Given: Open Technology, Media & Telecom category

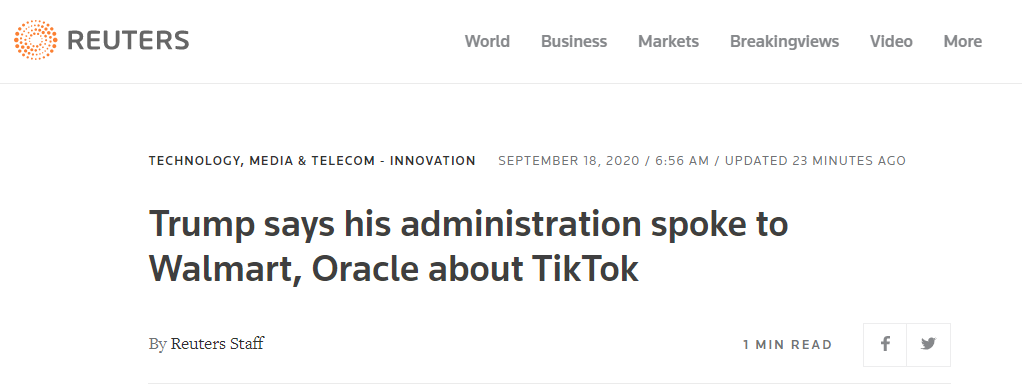Looking at the screenshot, I should (x=262, y=160).
